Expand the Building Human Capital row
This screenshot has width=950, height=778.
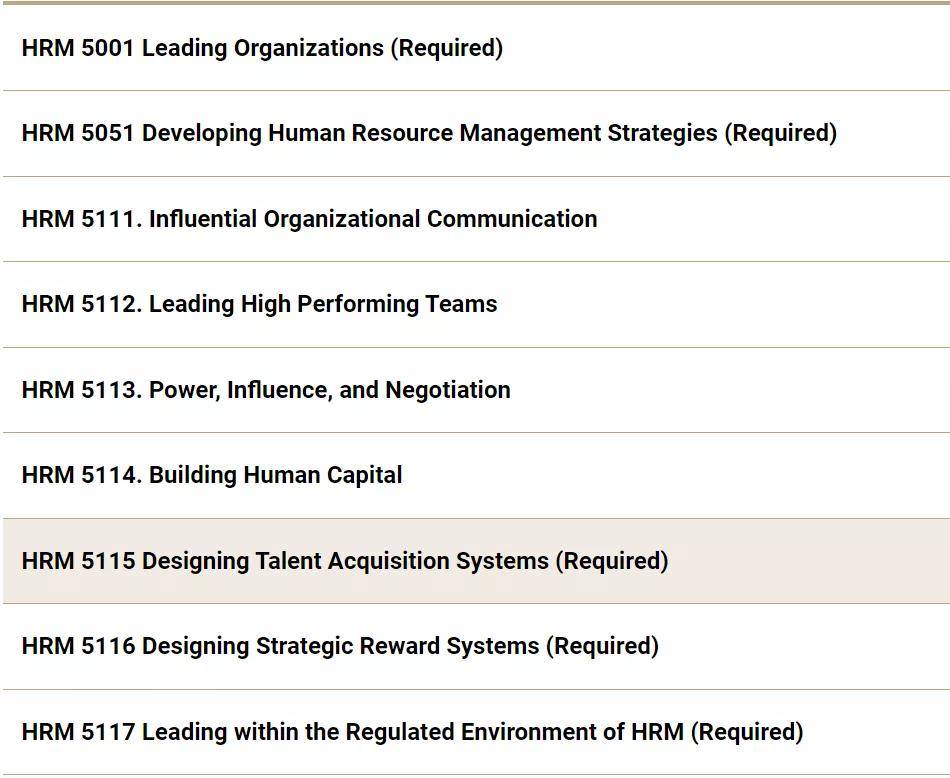click(476, 476)
